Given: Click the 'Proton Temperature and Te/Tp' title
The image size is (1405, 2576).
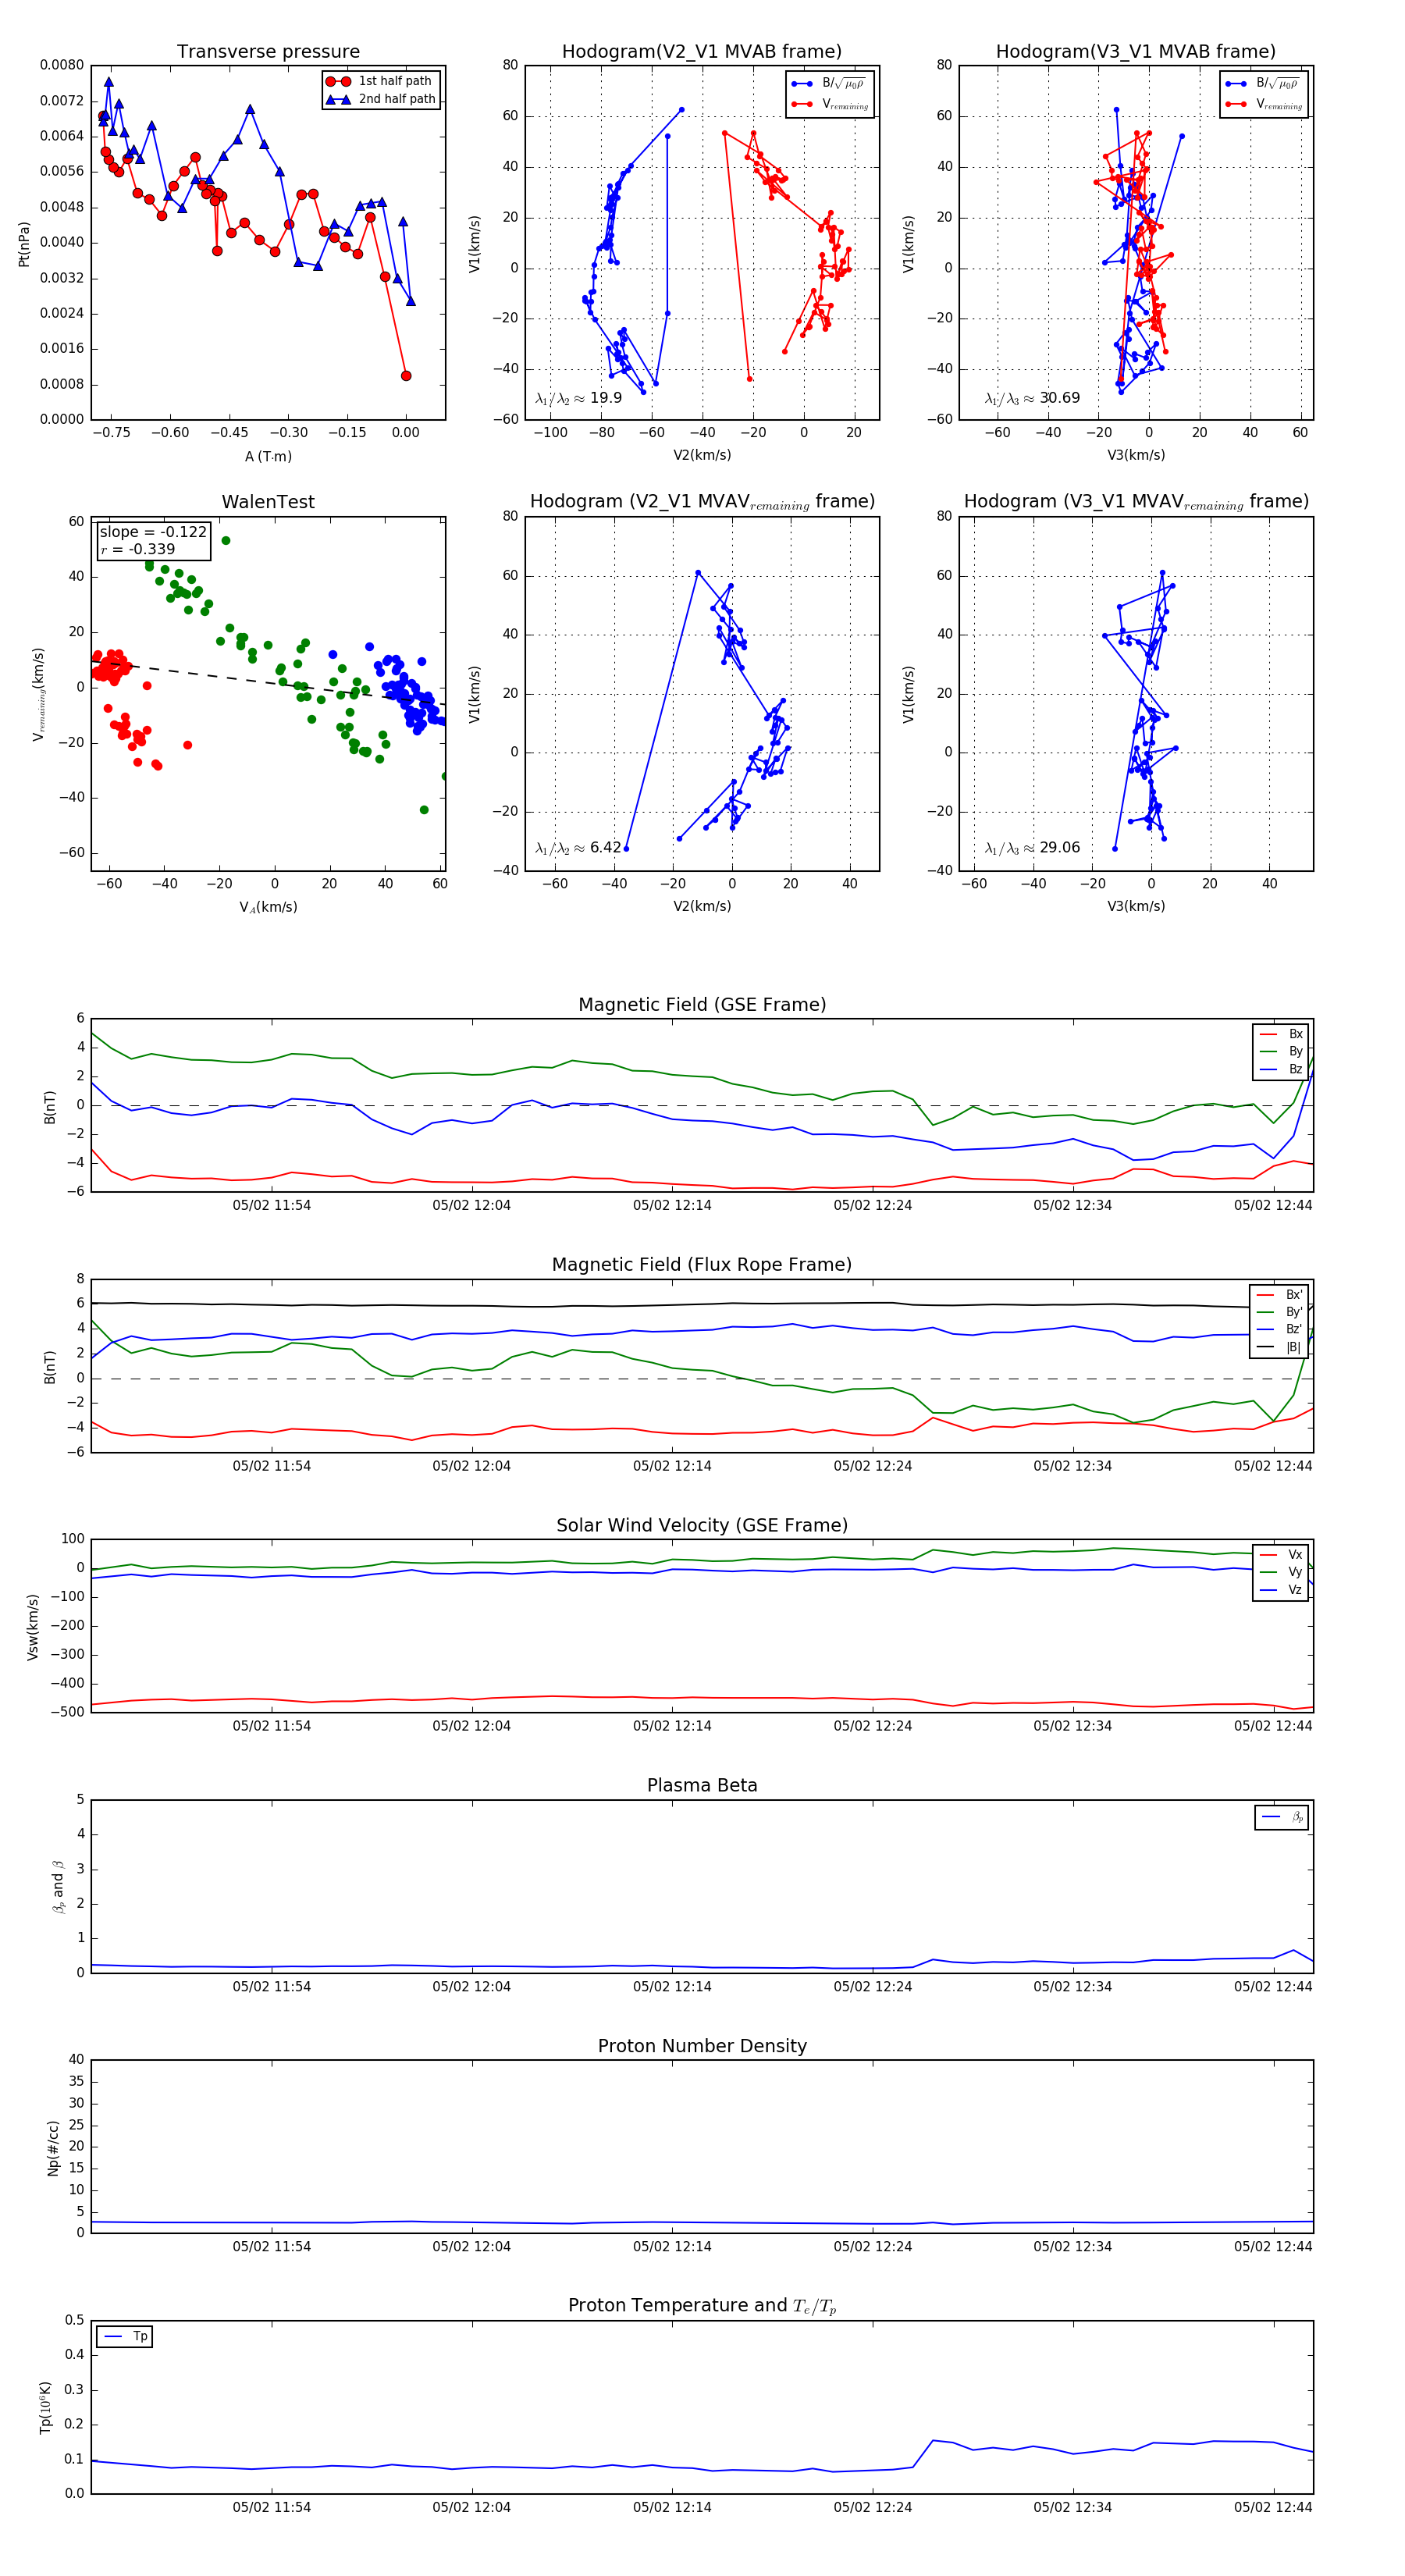Looking at the screenshot, I should [702, 2307].
